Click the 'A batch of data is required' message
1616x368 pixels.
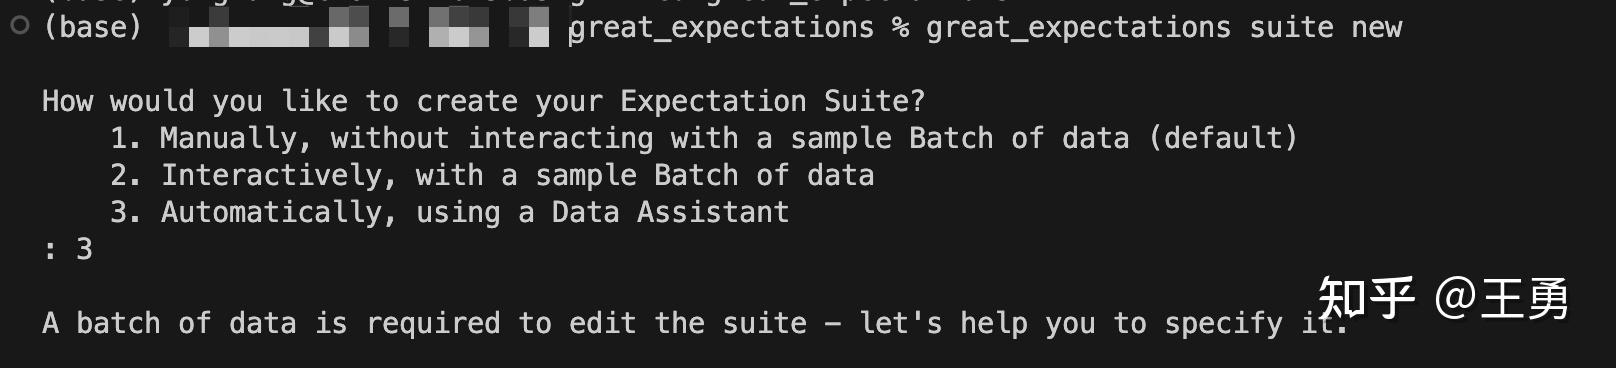pyautogui.click(x=695, y=324)
